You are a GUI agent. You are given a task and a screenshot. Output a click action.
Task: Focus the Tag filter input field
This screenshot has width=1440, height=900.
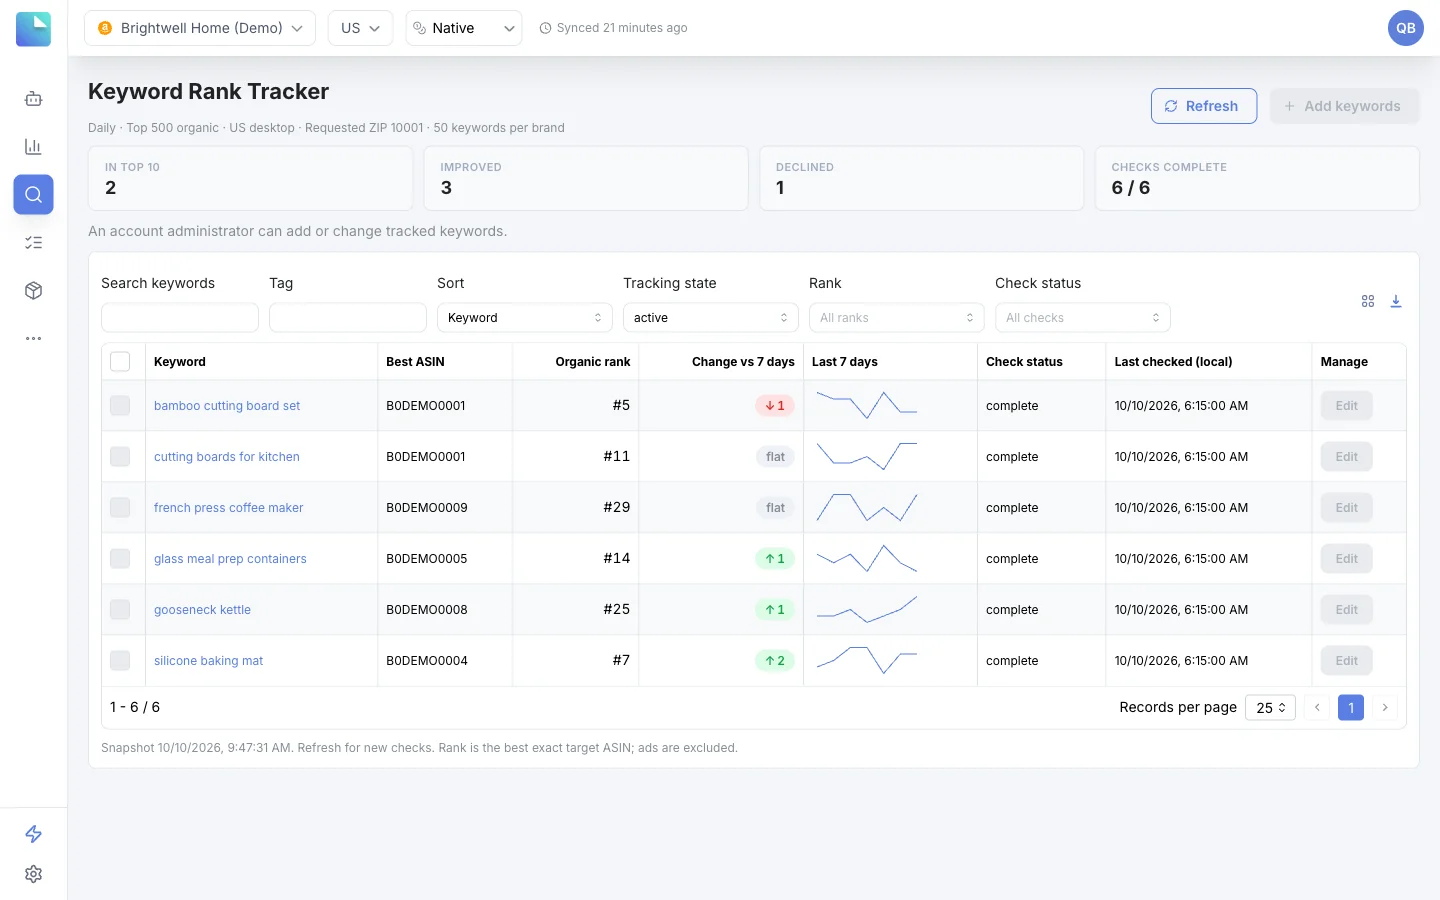348,317
